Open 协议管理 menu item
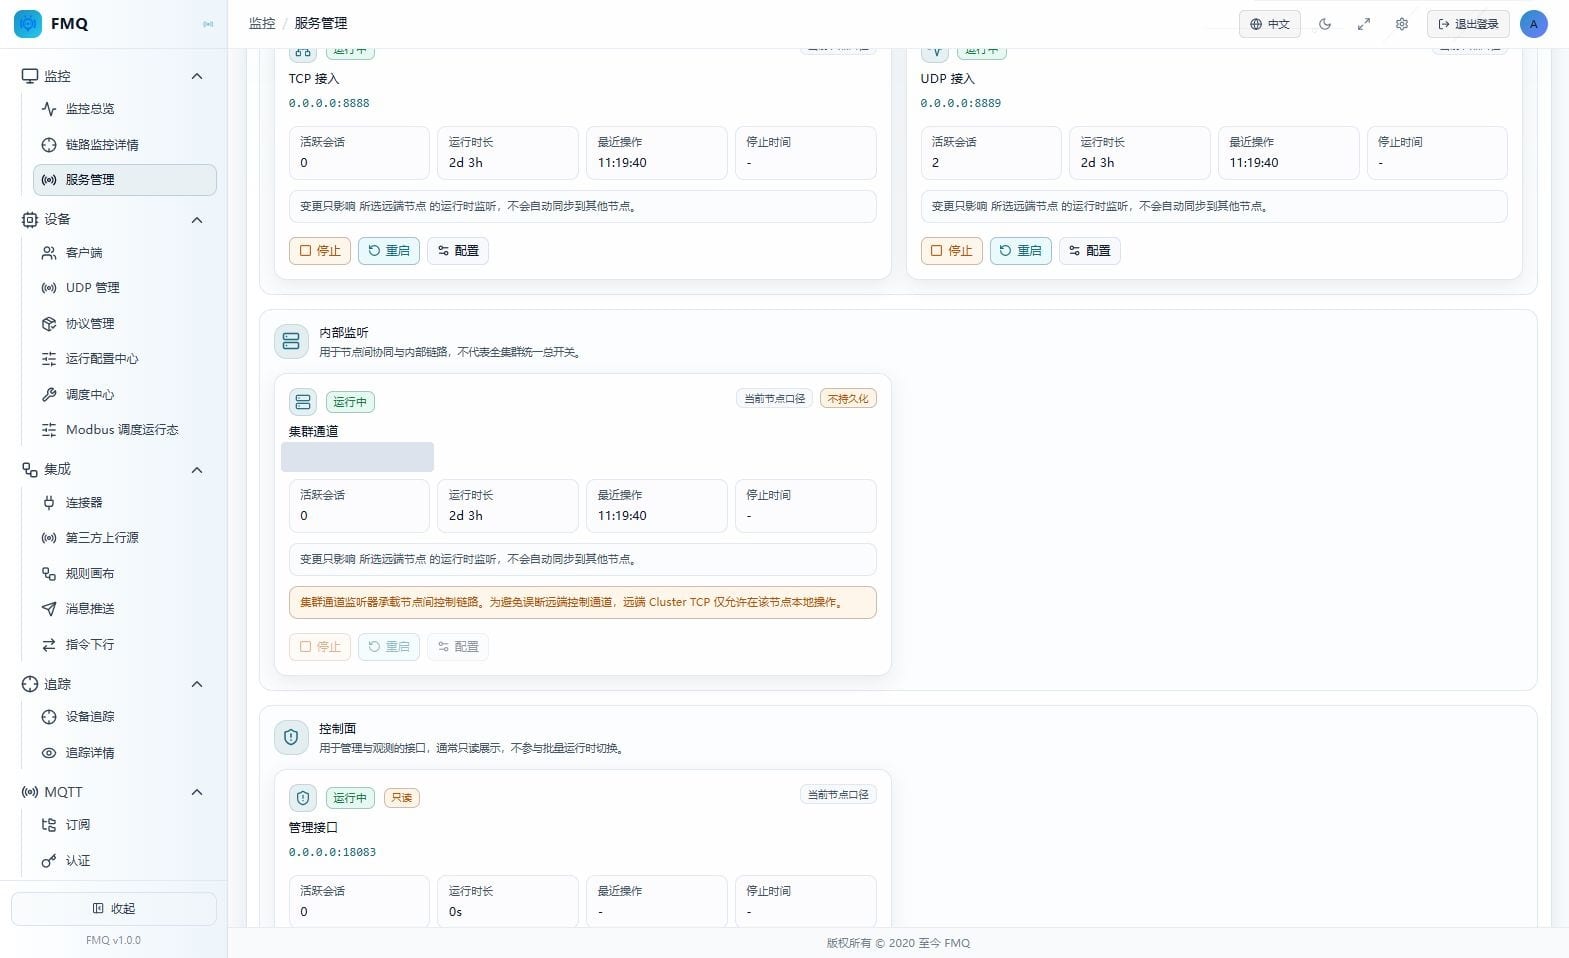Screen dimensions: 1569x958 tap(125, 324)
